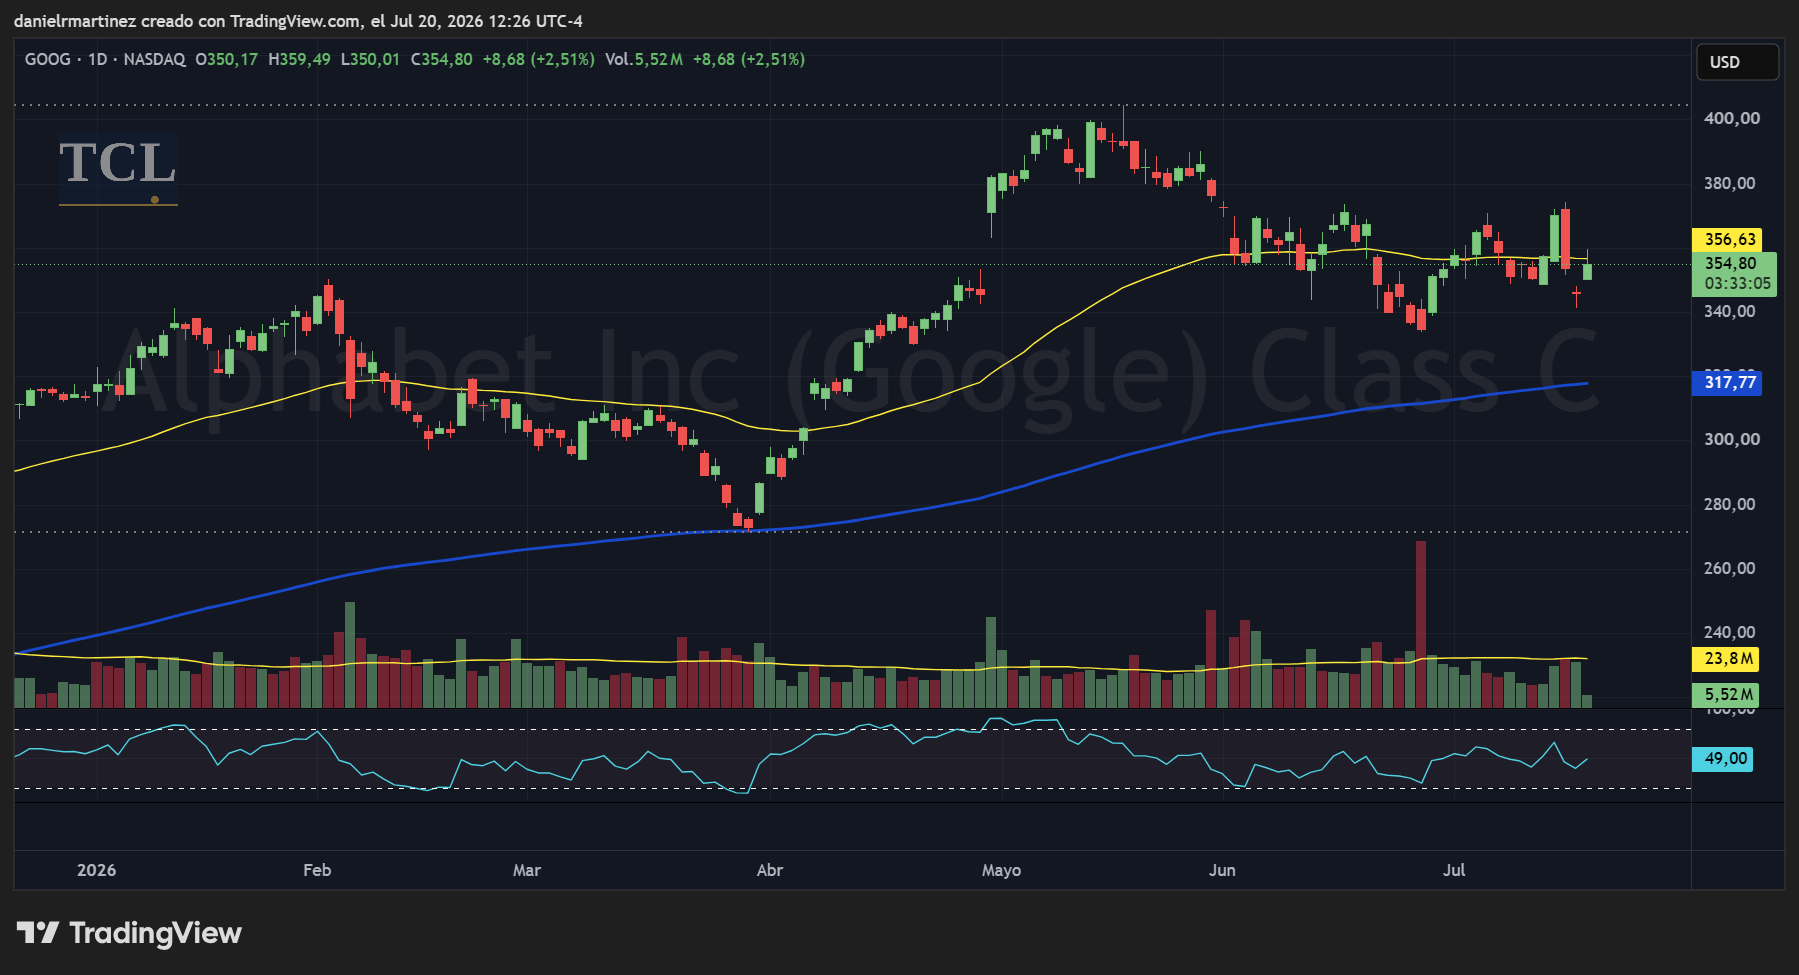Click the 280,00 price axis label
This screenshot has height=975, width=1799.
pos(1730,504)
